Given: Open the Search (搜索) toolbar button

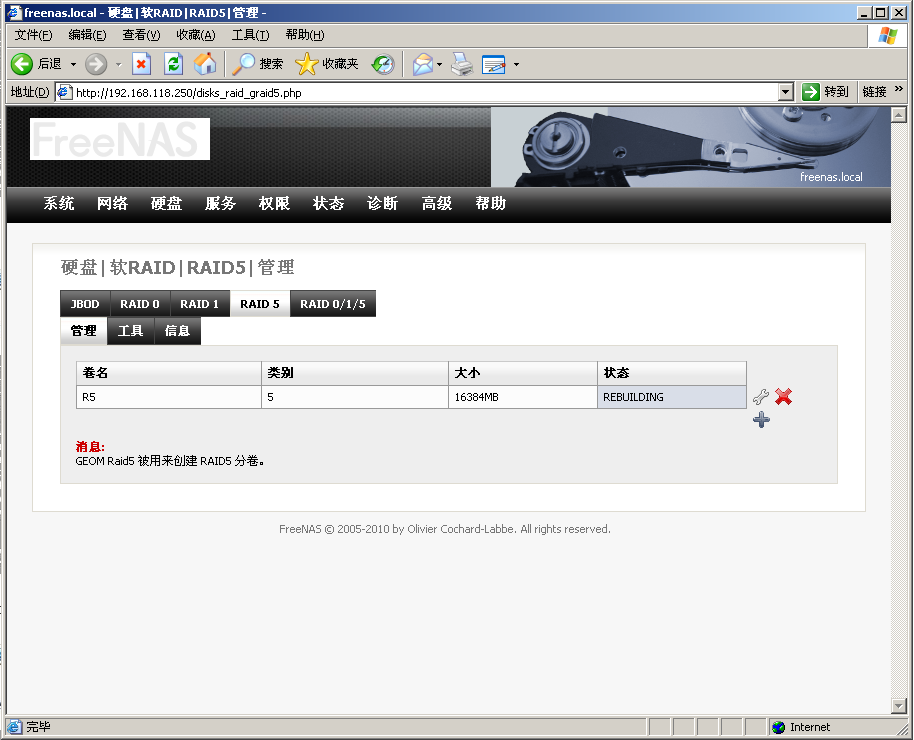Looking at the screenshot, I should click(x=257, y=64).
